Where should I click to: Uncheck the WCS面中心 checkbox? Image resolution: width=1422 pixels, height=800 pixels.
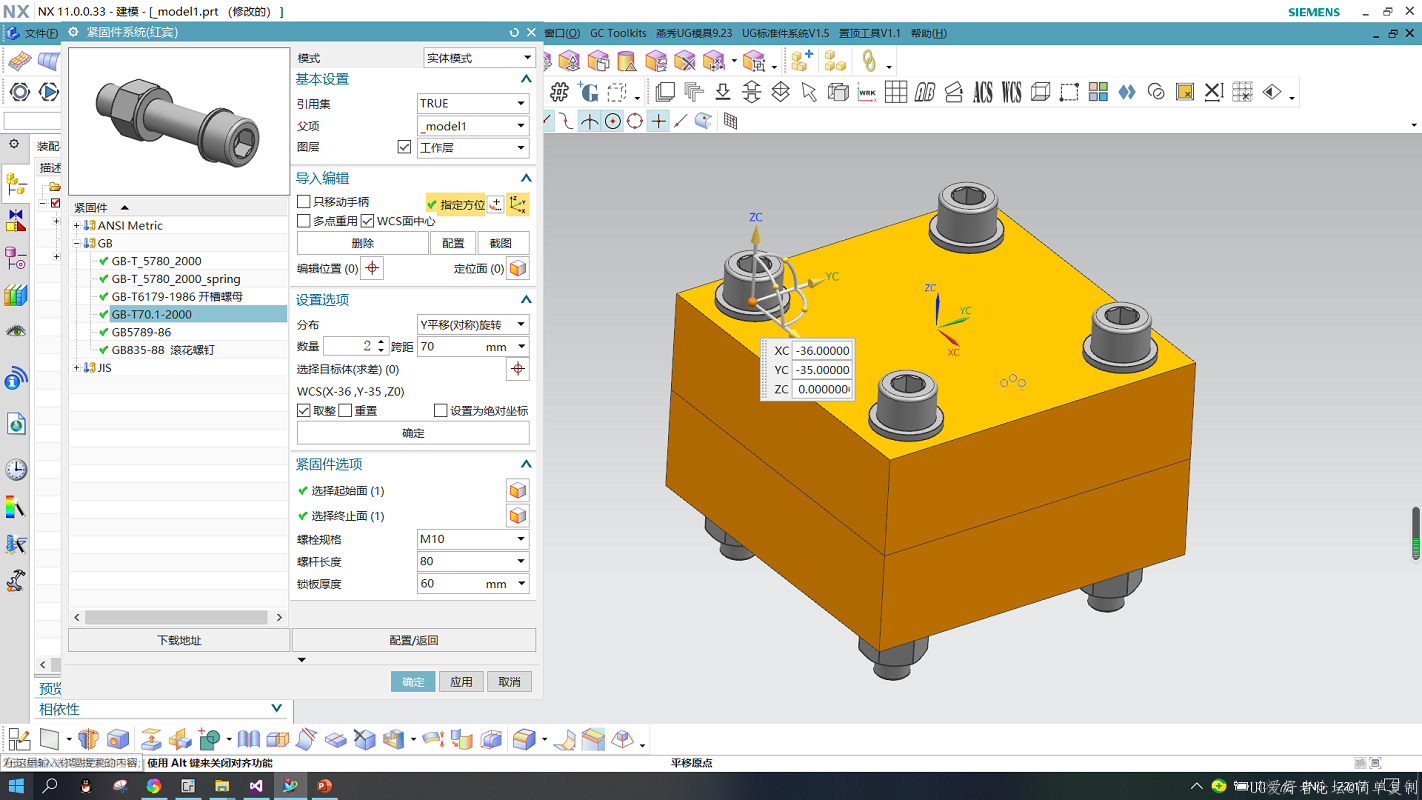(x=368, y=221)
